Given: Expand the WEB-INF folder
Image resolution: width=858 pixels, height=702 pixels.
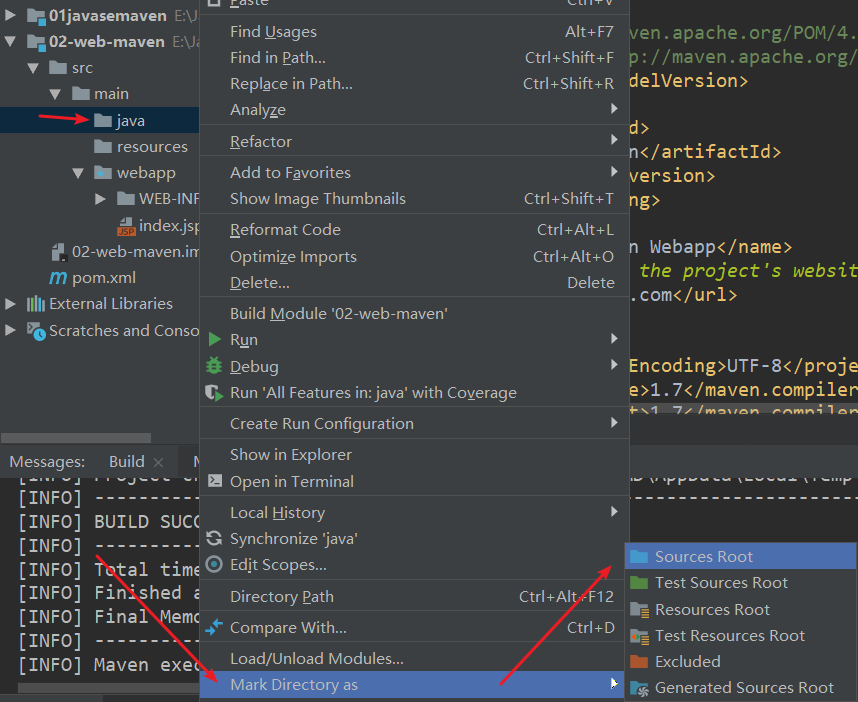Looking at the screenshot, I should click(x=100, y=199).
